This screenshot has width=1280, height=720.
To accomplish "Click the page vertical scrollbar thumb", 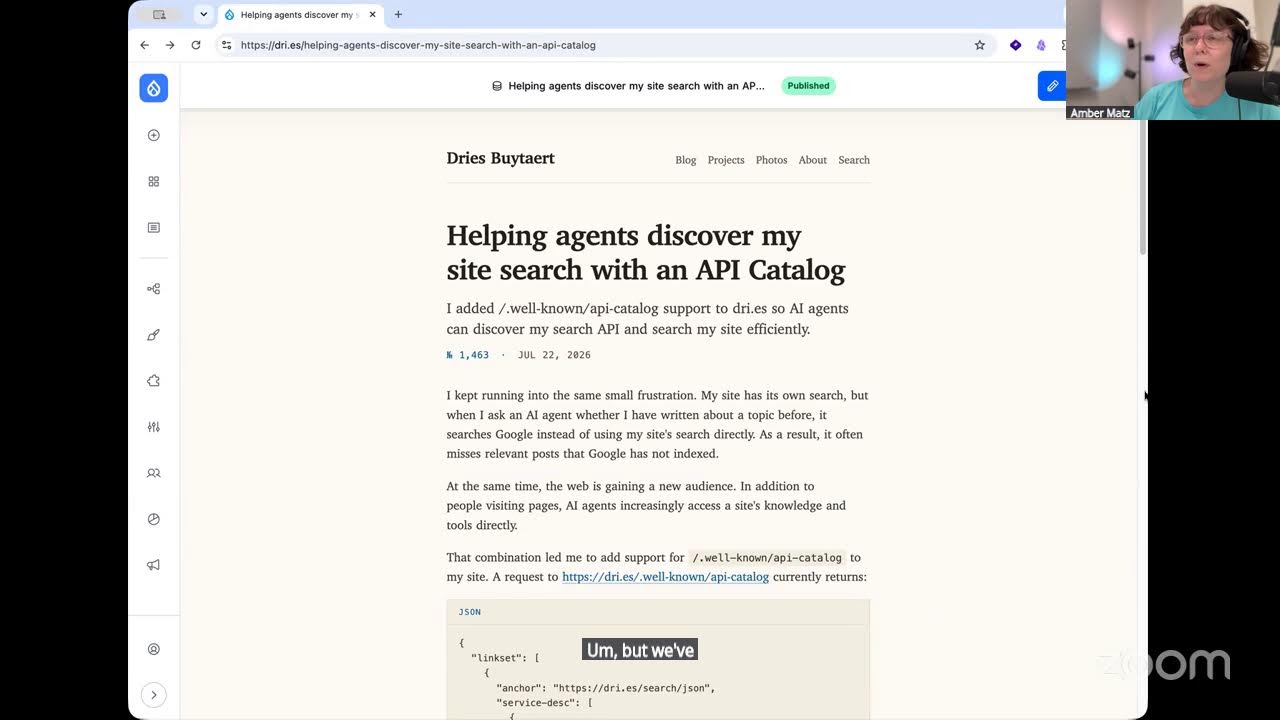I will coord(1143,188).
